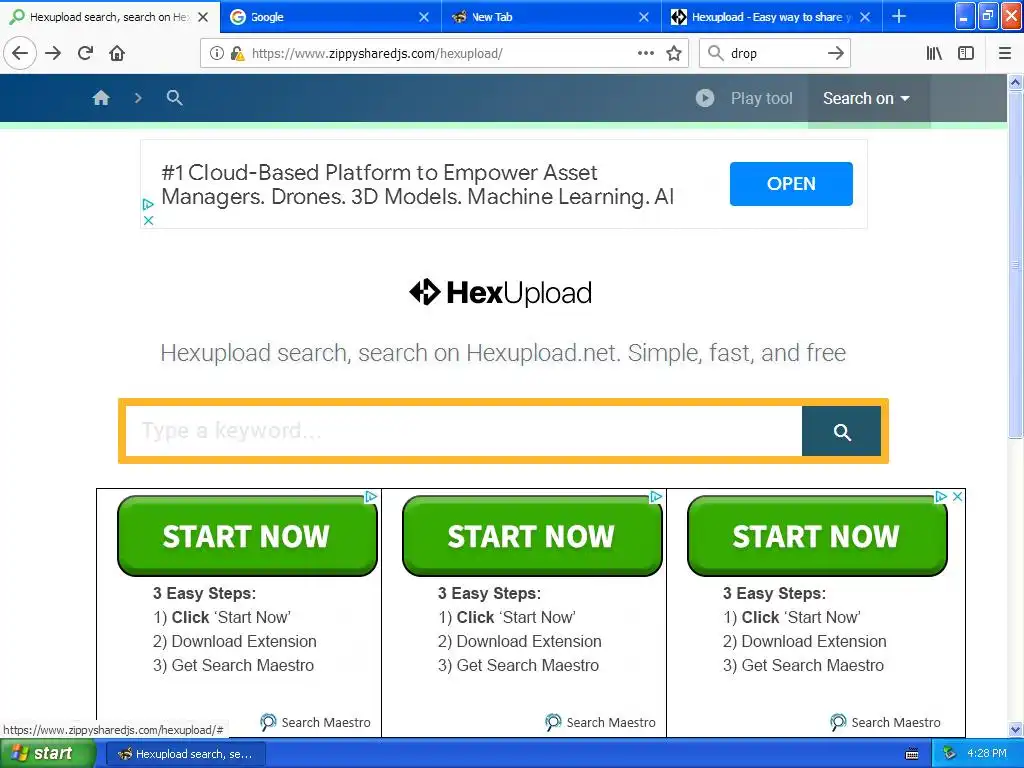Bookmark this page with the star icon
This screenshot has width=1024, height=768.
[x=674, y=54]
